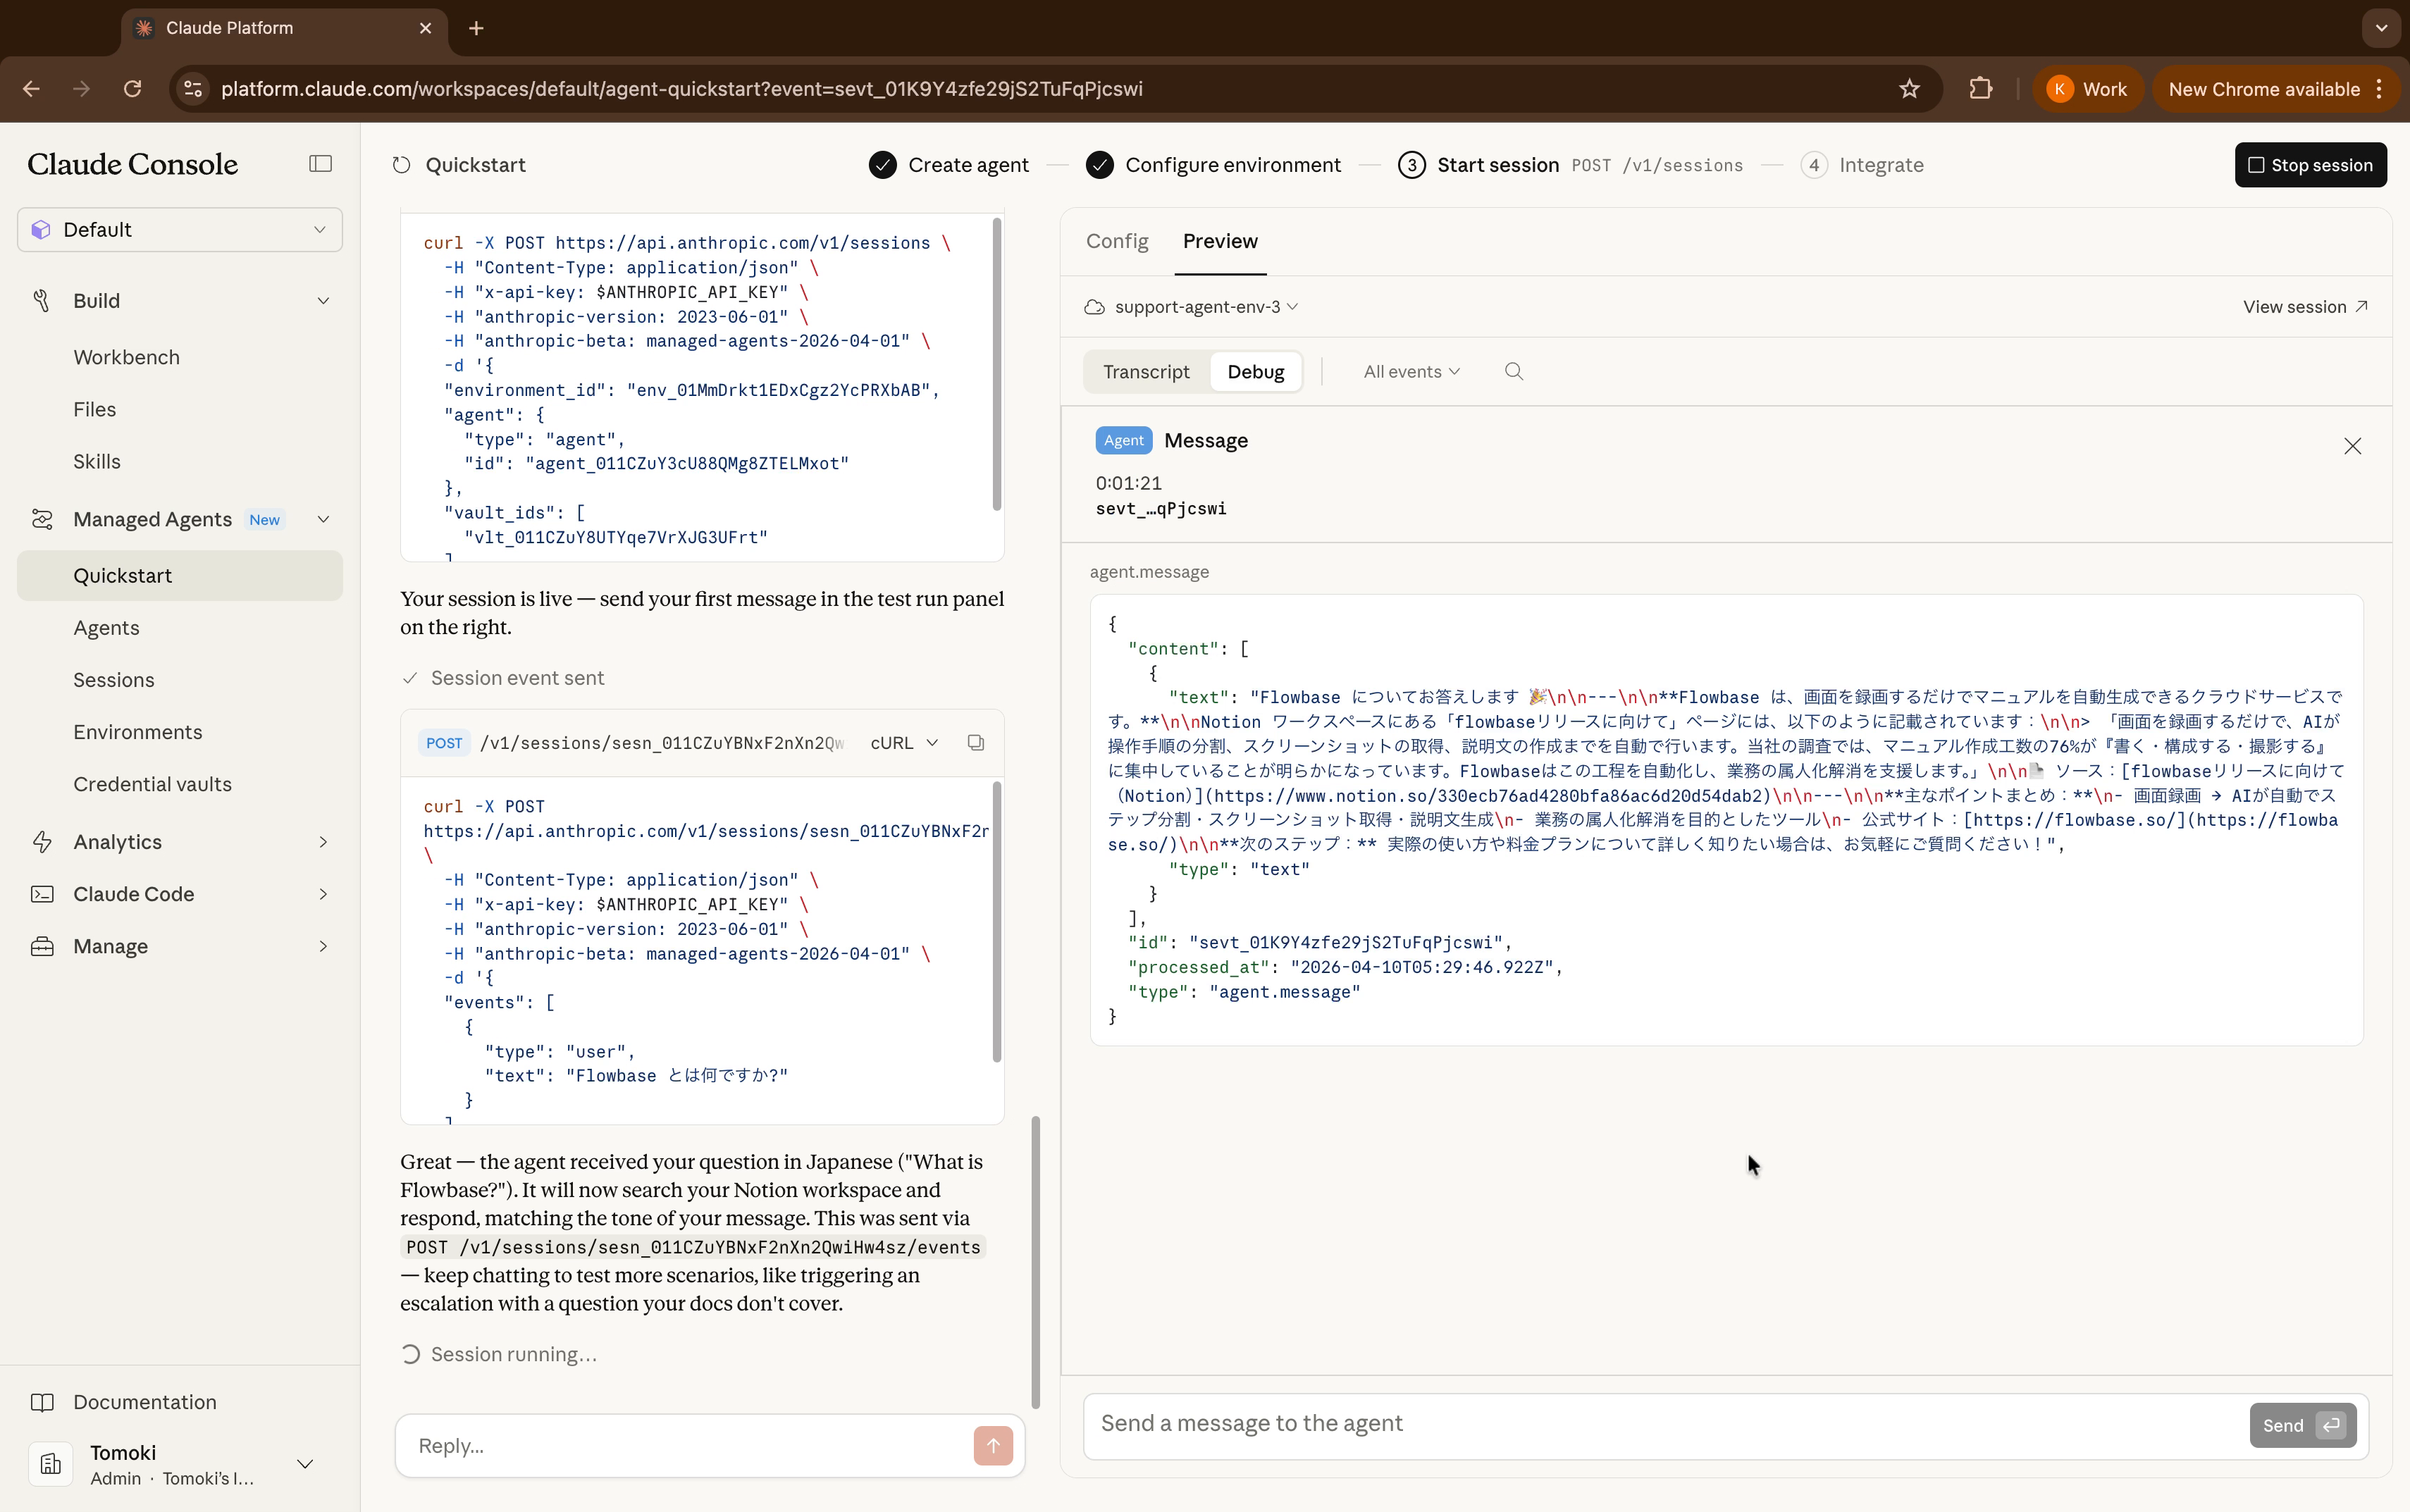
Task: Select Quickstart in the sidebar
Action: (180, 576)
